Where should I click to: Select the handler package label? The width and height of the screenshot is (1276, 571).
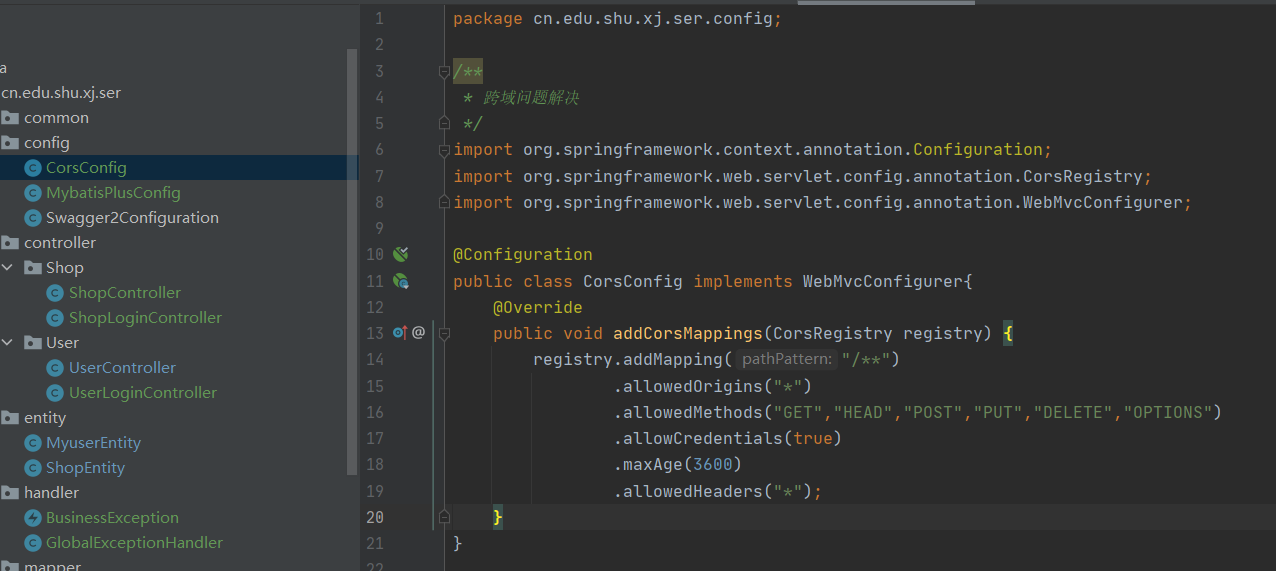52,493
